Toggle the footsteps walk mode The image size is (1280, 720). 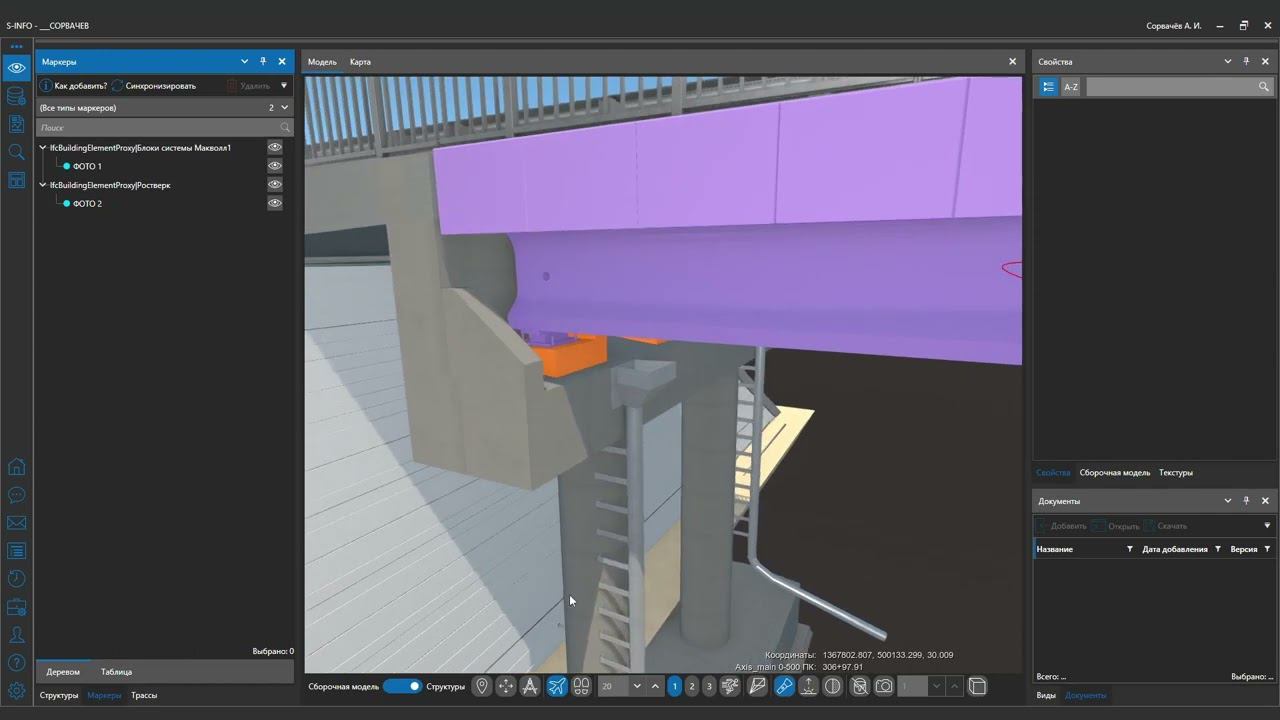click(x=581, y=686)
